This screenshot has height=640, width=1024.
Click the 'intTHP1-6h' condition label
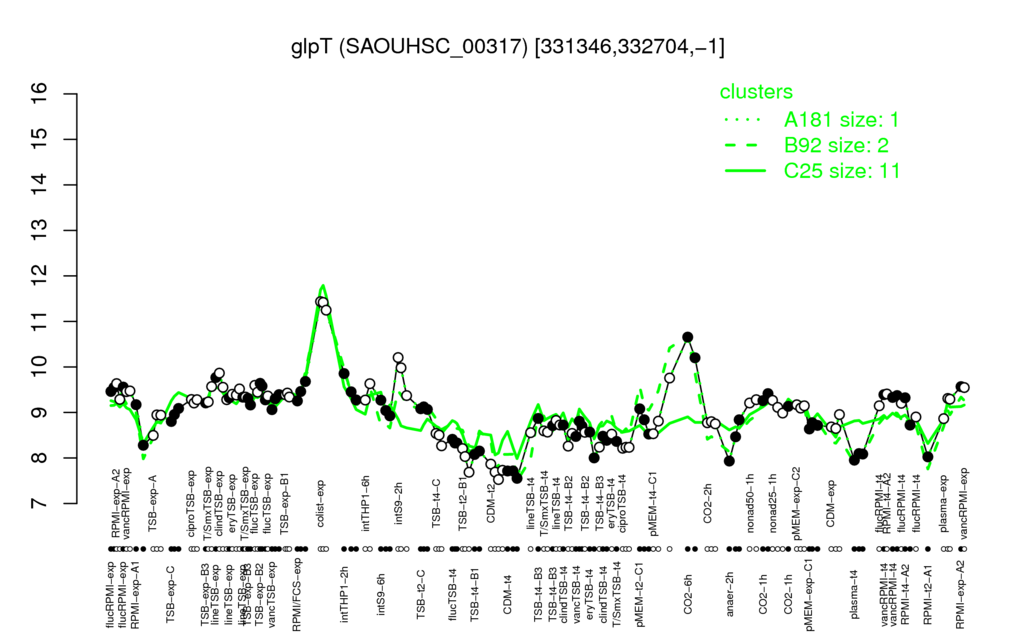pos(366,502)
